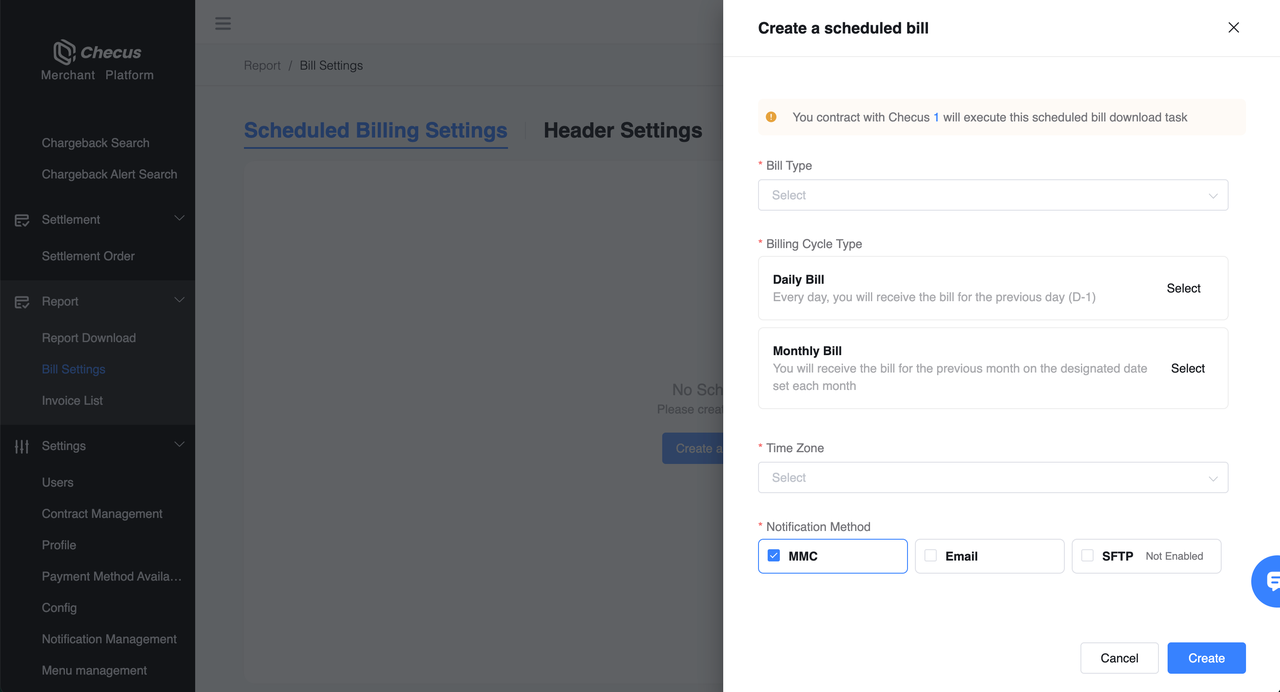Image resolution: width=1280 pixels, height=692 pixels.
Task: Open the blue chat support bubble
Action: tap(1270, 581)
